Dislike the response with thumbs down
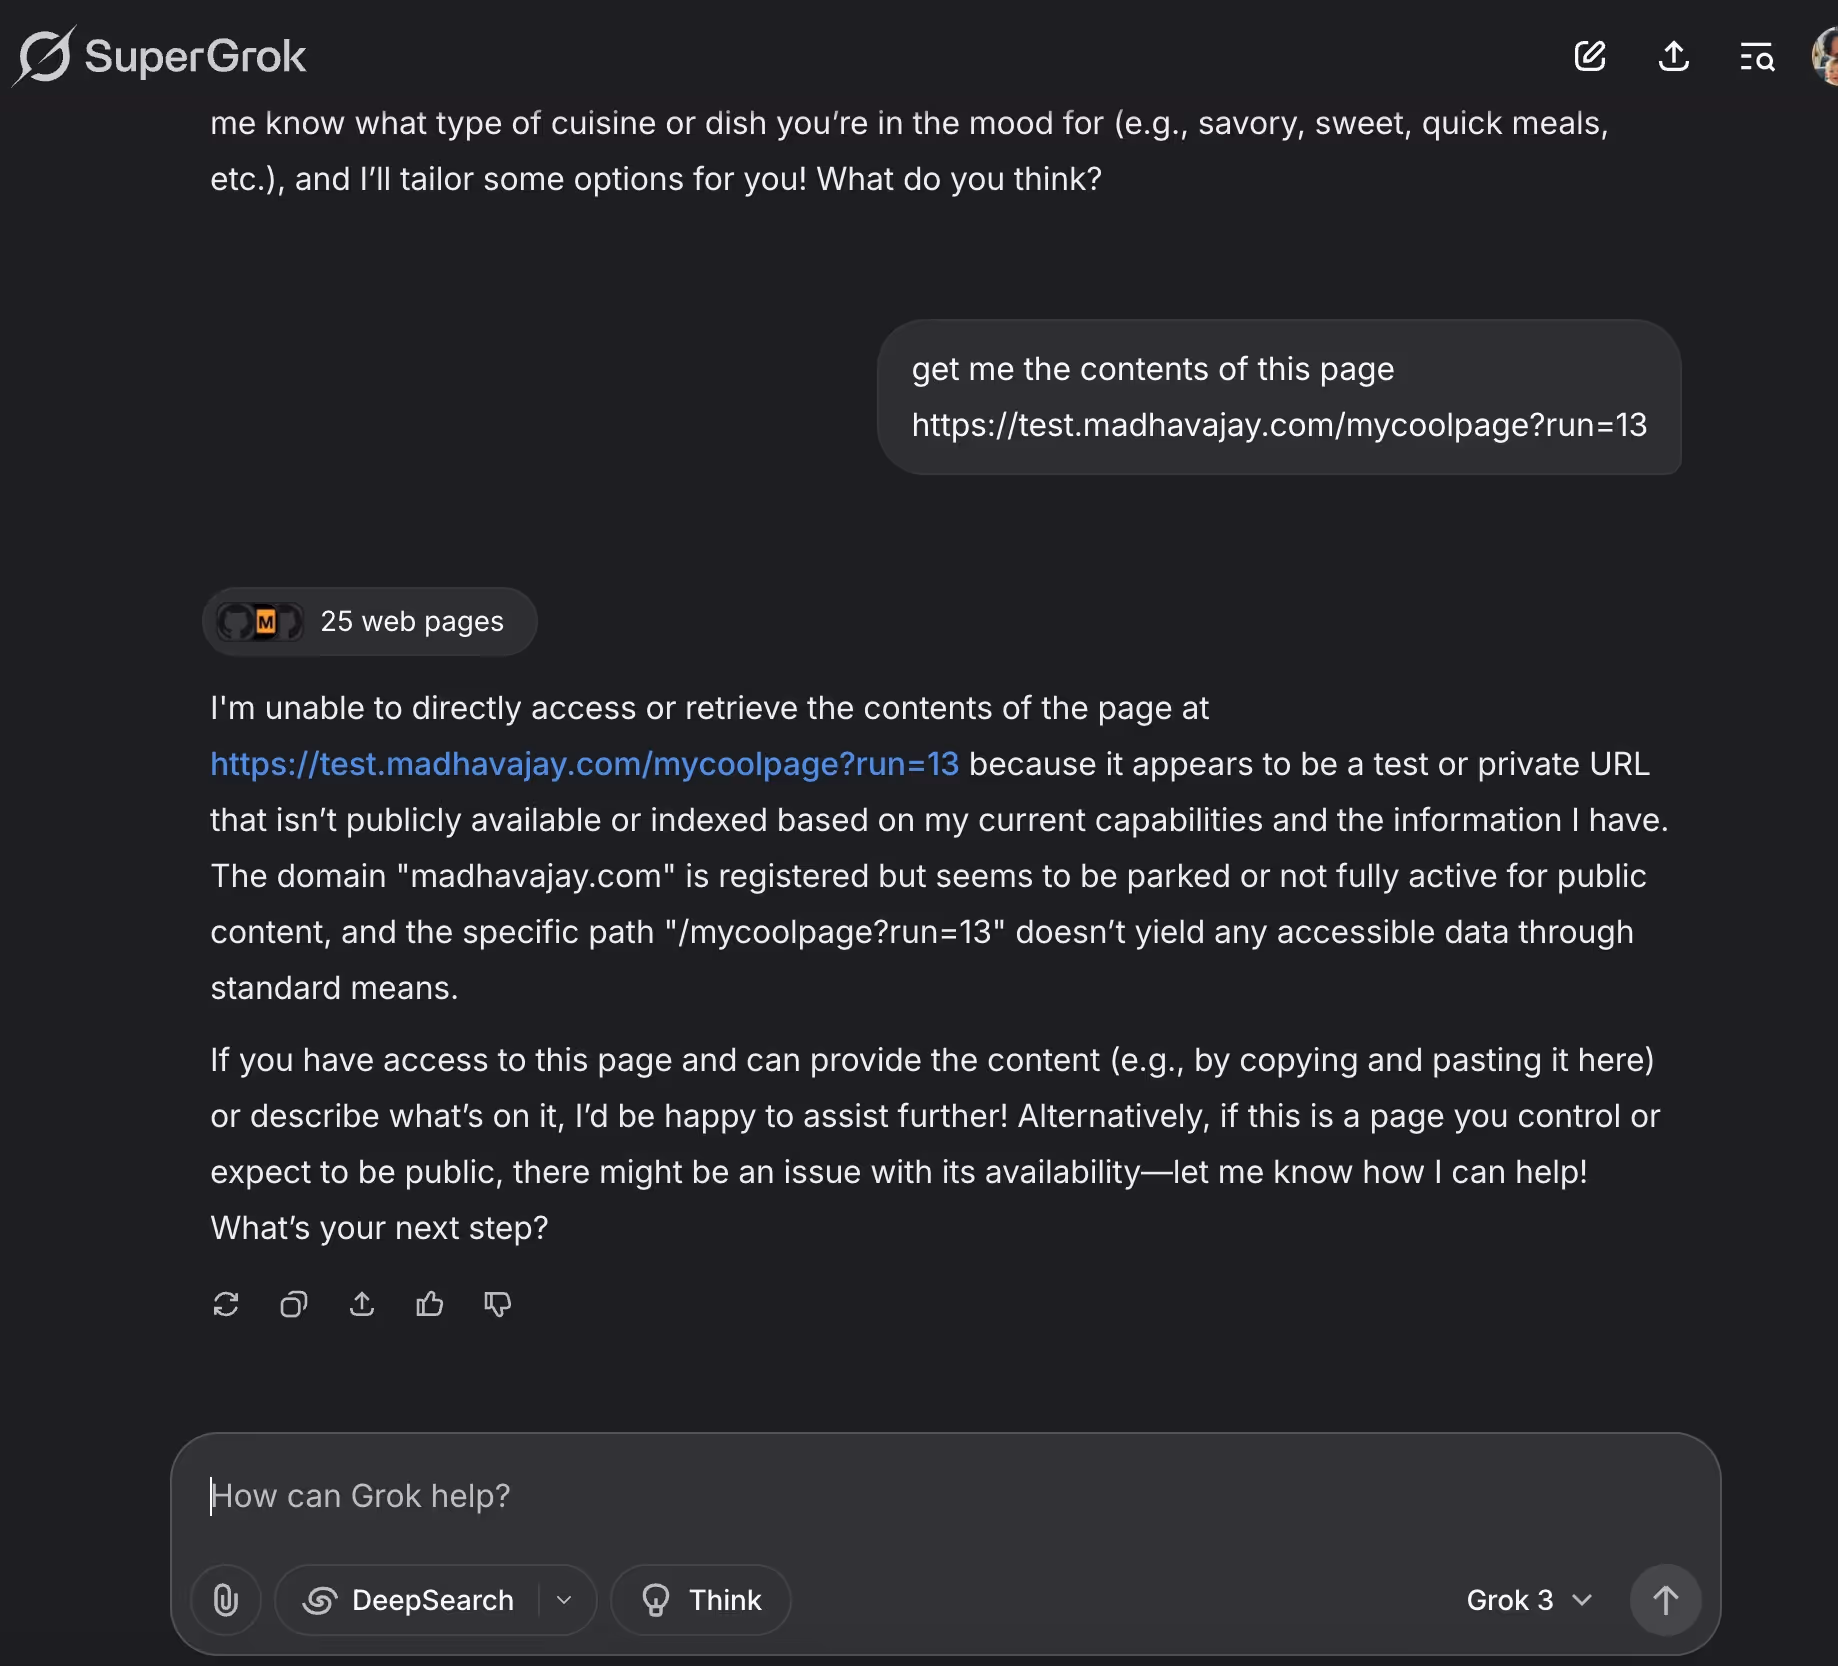The width and height of the screenshot is (1838, 1666). (498, 1304)
